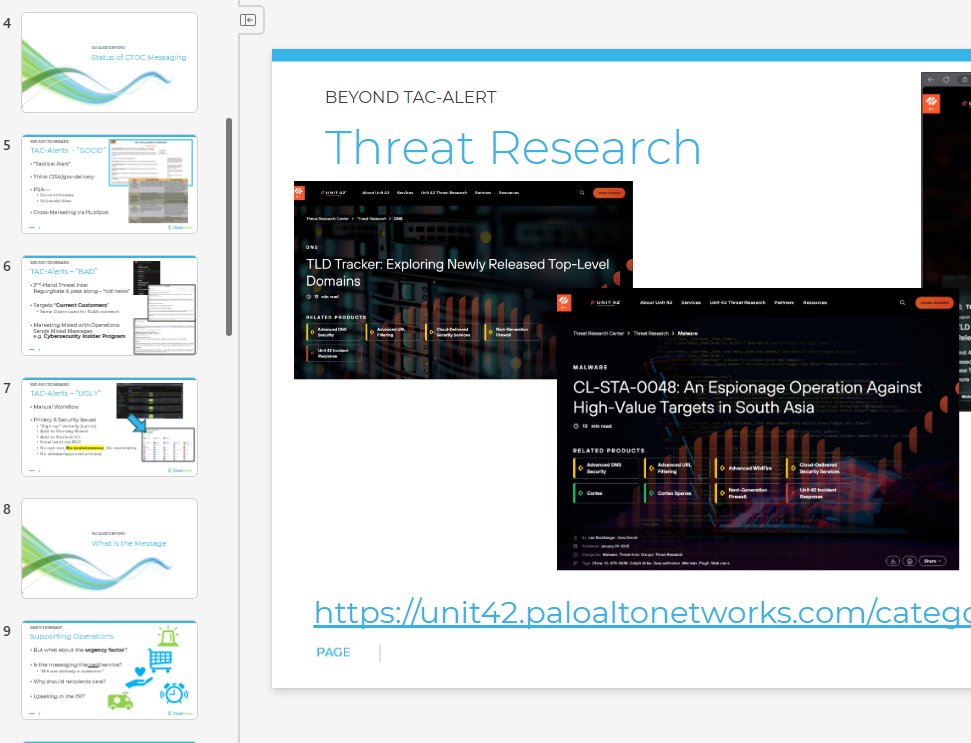The image size is (971, 743).
Task: Go to slide 7 TAC-Alerts UGLY
Action: point(110,427)
